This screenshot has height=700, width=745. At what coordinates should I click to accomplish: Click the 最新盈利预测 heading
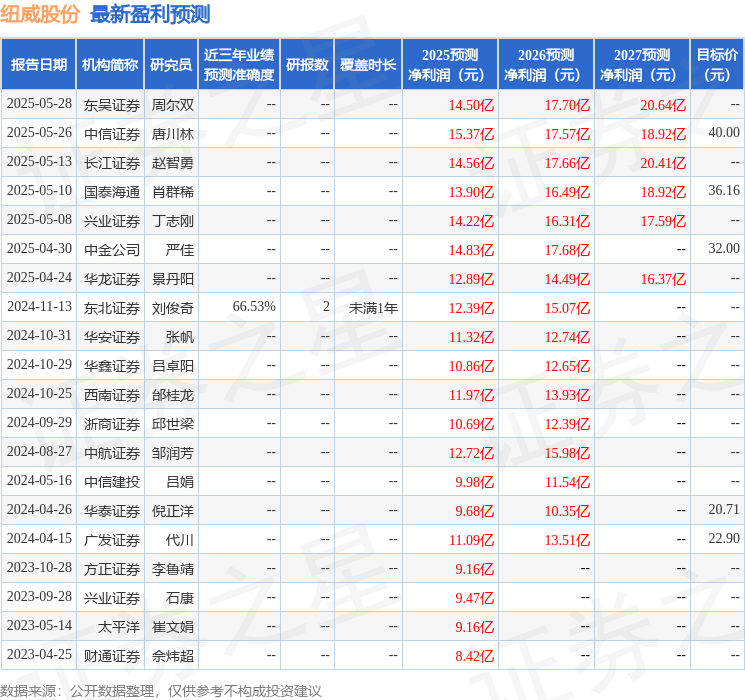(x=150, y=14)
